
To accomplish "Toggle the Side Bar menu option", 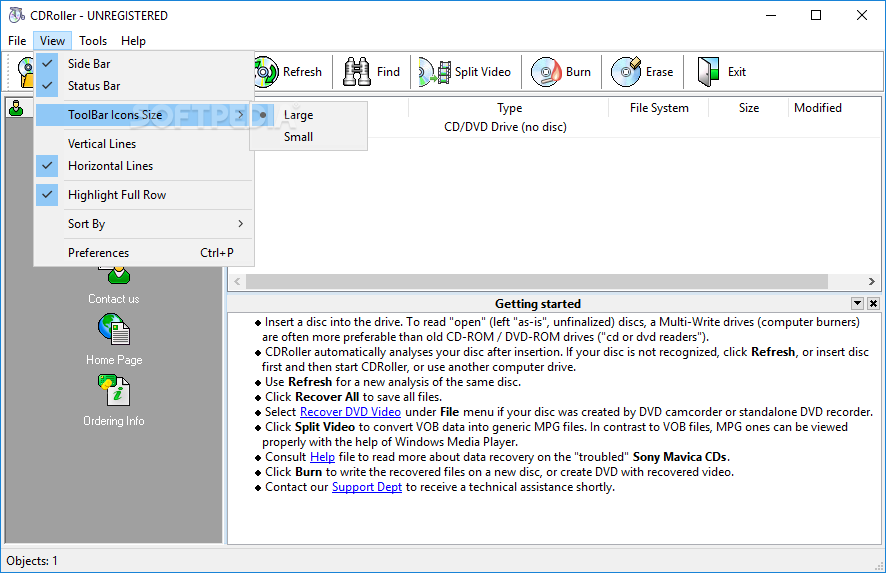I will pyautogui.click(x=144, y=64).
